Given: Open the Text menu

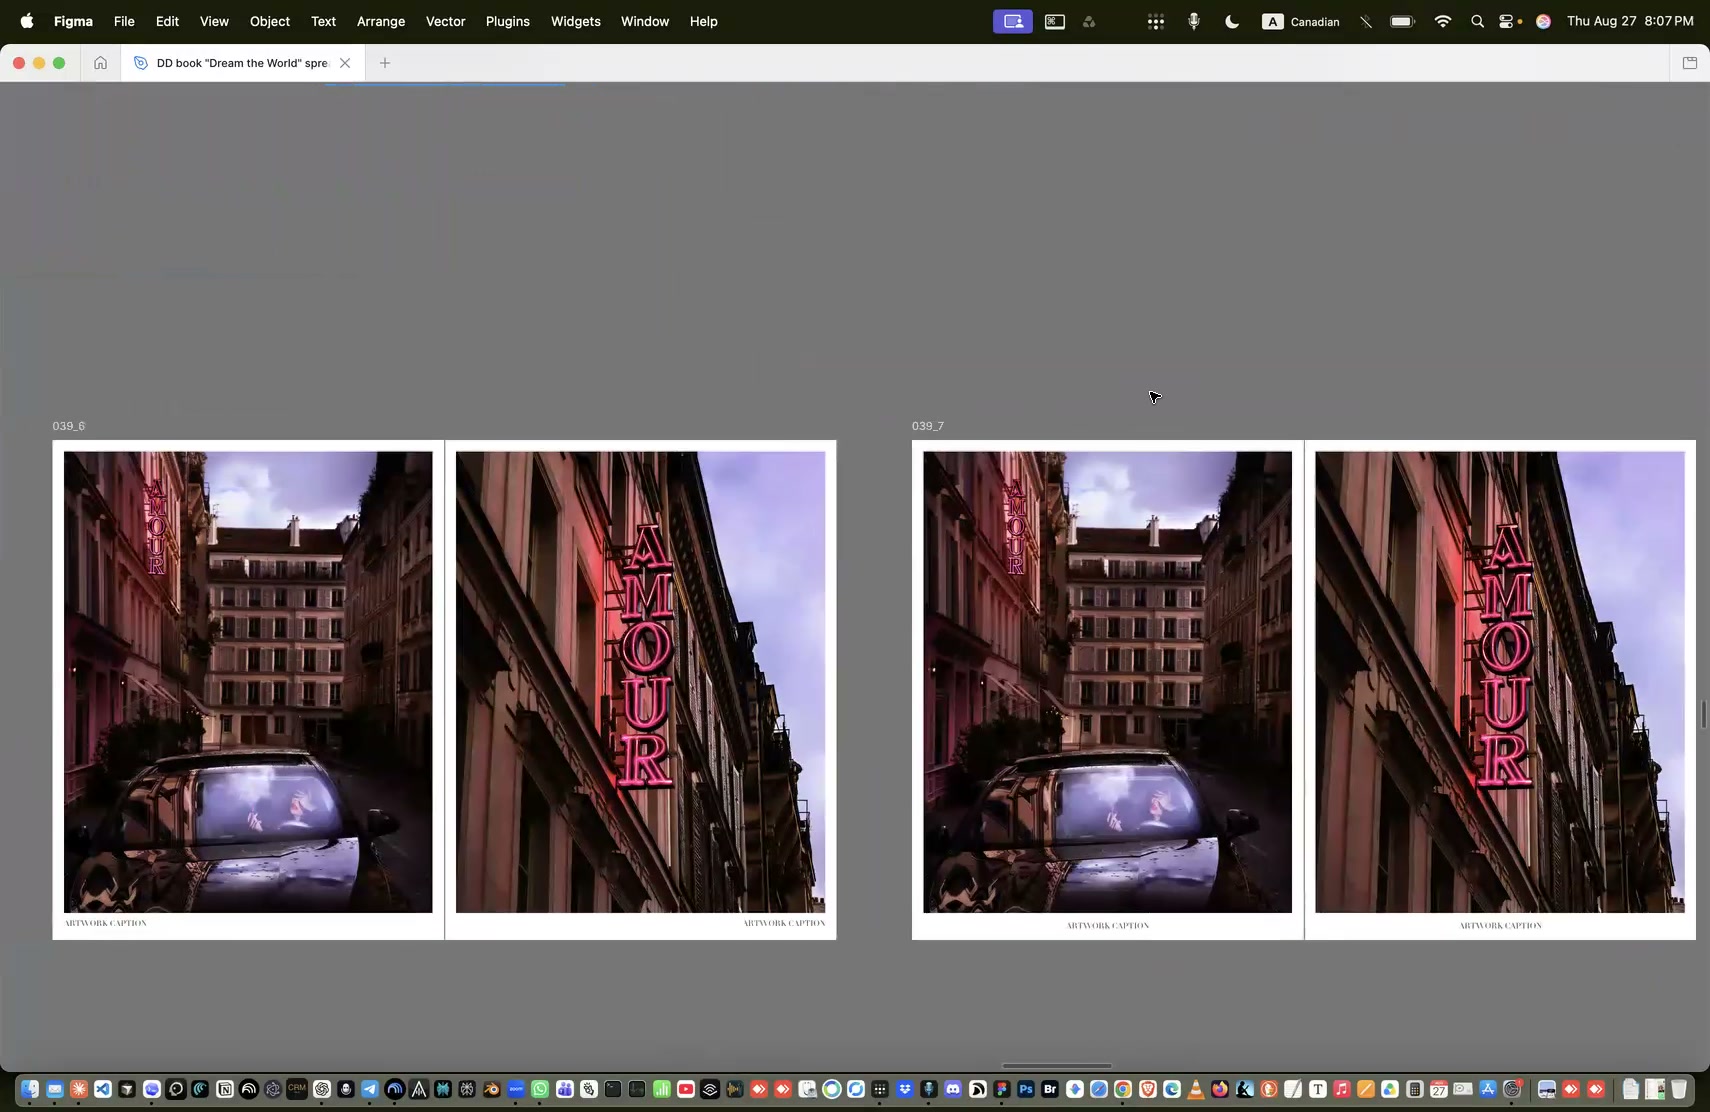Looking at the screenshot, I should (x=323, y=21).
